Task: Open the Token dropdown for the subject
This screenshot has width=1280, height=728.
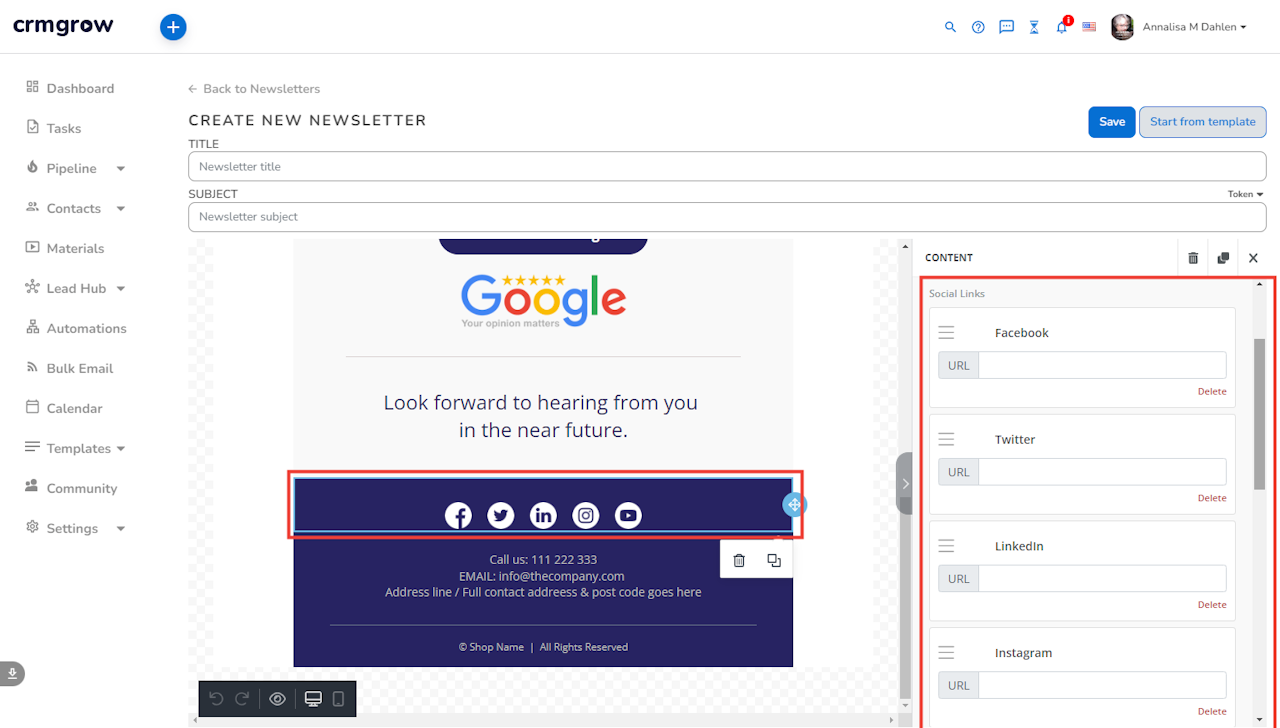Action: coord(1245,194)
